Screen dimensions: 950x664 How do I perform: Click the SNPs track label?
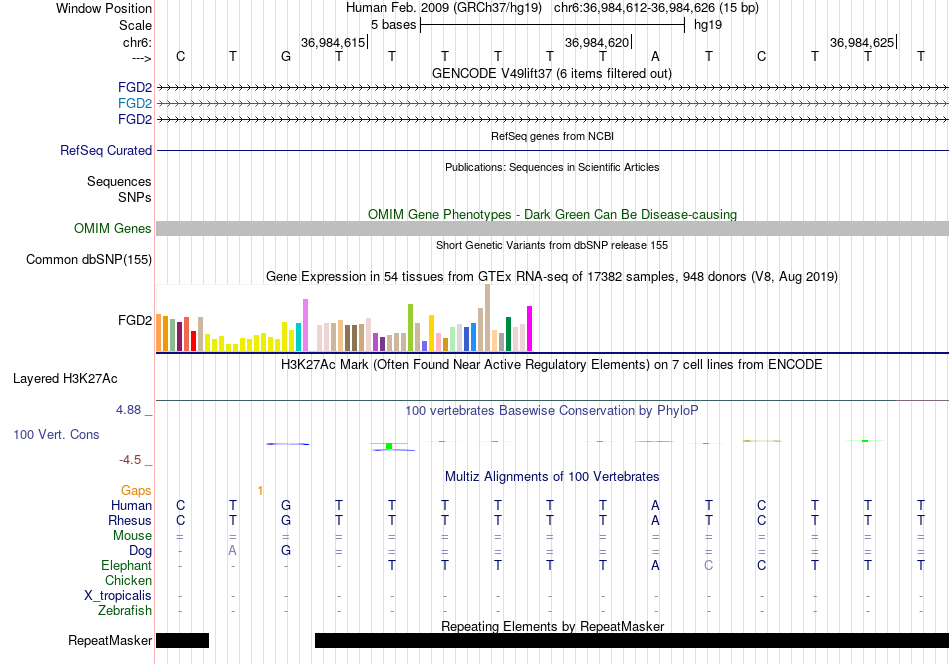pos(135,198)
